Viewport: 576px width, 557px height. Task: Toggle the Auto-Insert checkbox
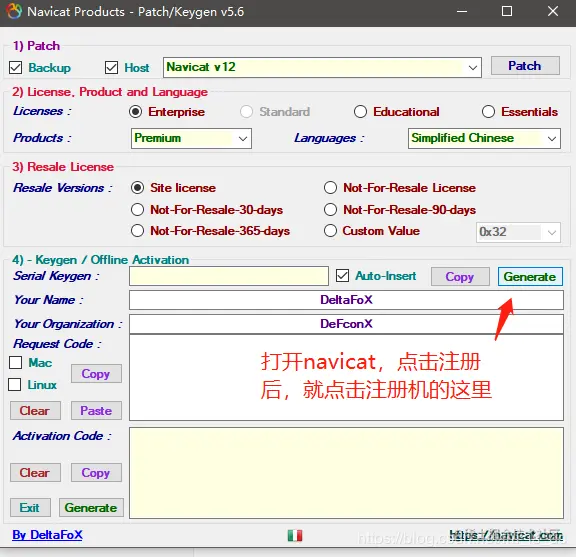(x=342, y=276)
